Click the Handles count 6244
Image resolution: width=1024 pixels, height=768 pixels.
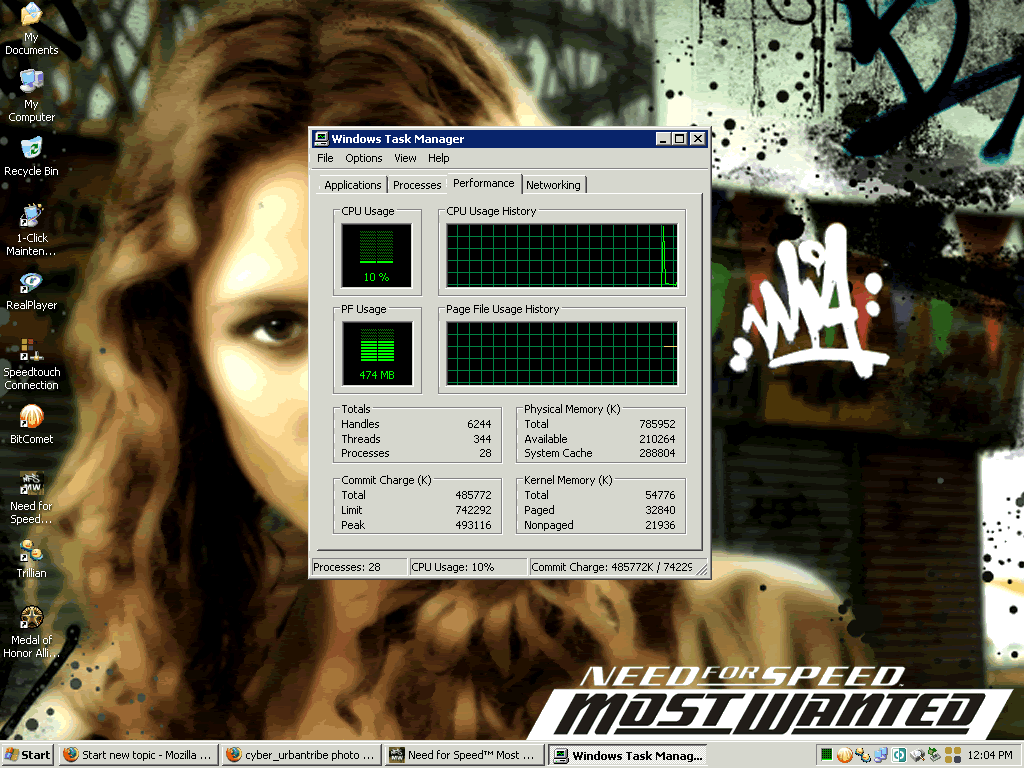(479, 424)
